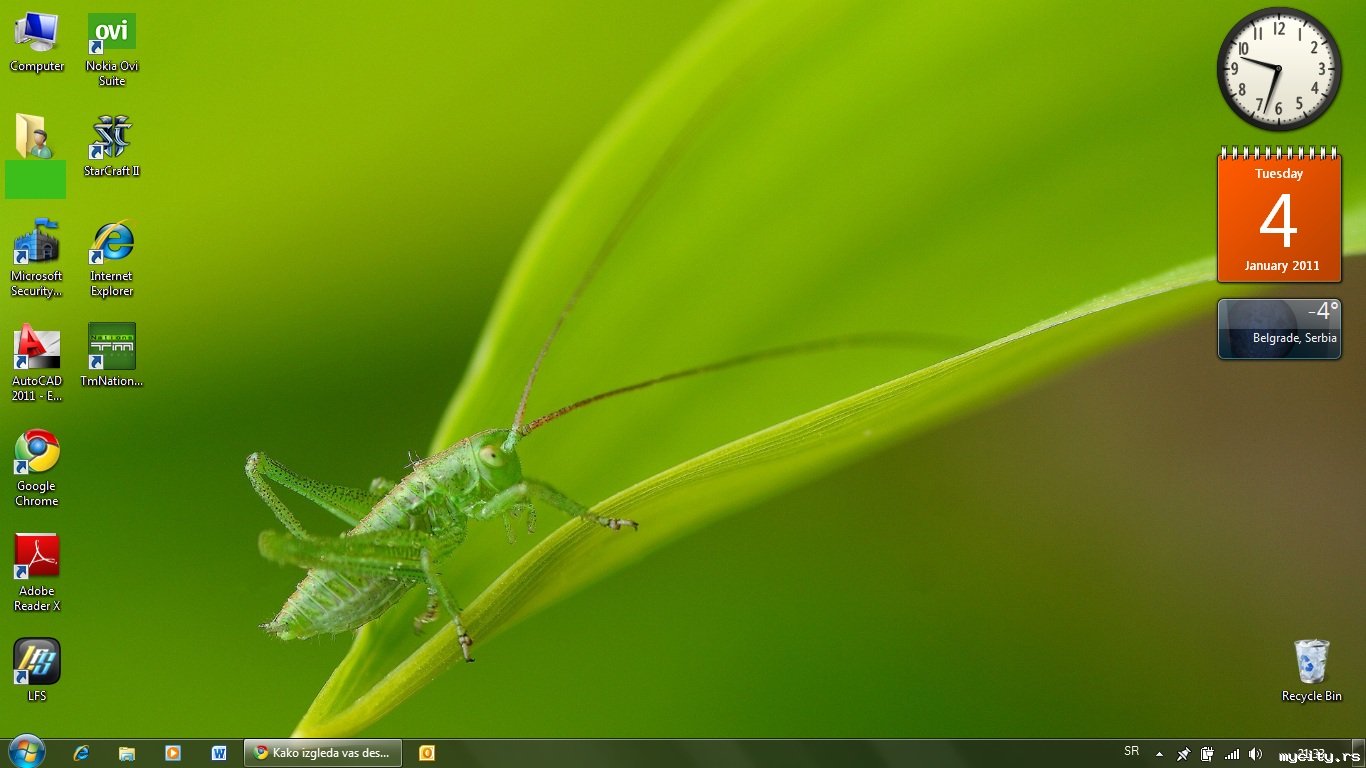Open the Recycle Bin
The height and width of the screenshot is (768, 1366).
1312,670
